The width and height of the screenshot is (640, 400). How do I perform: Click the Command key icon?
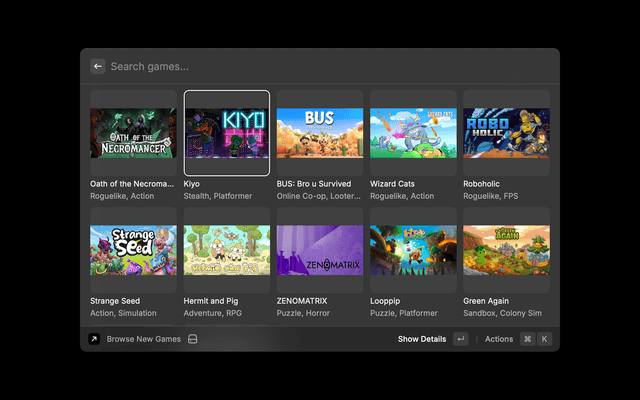527,339
